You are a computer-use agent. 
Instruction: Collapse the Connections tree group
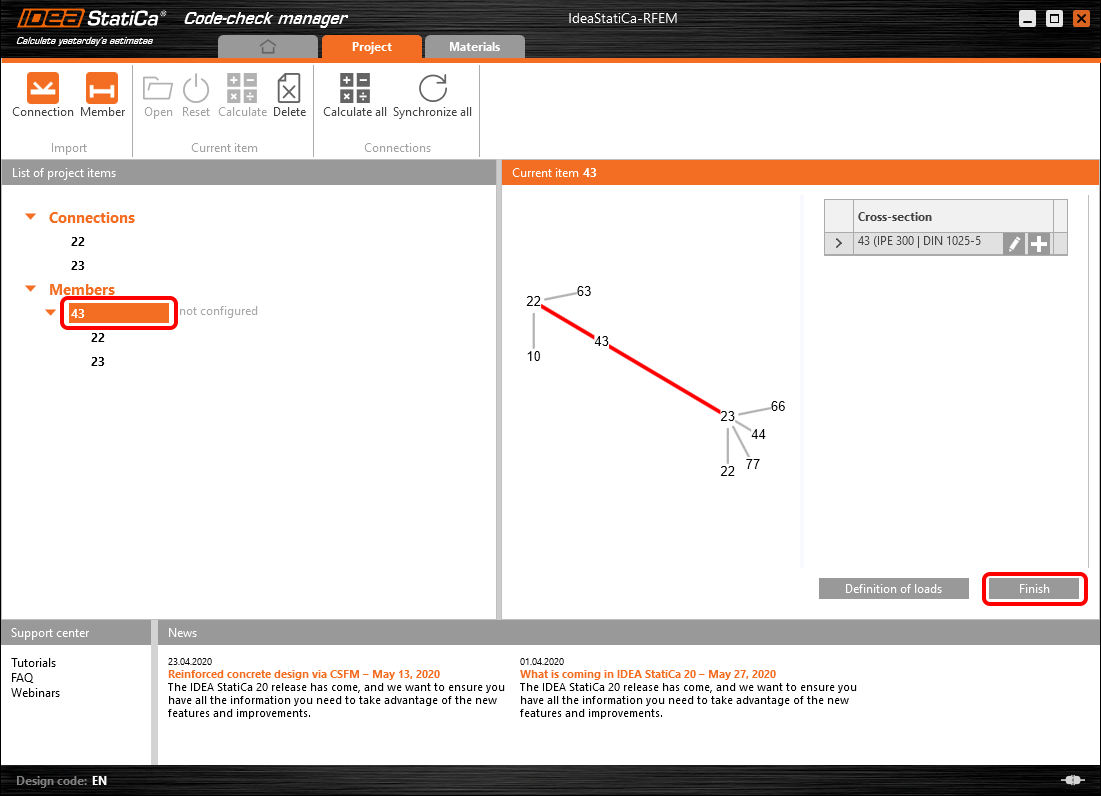click(x=30, y=217)
